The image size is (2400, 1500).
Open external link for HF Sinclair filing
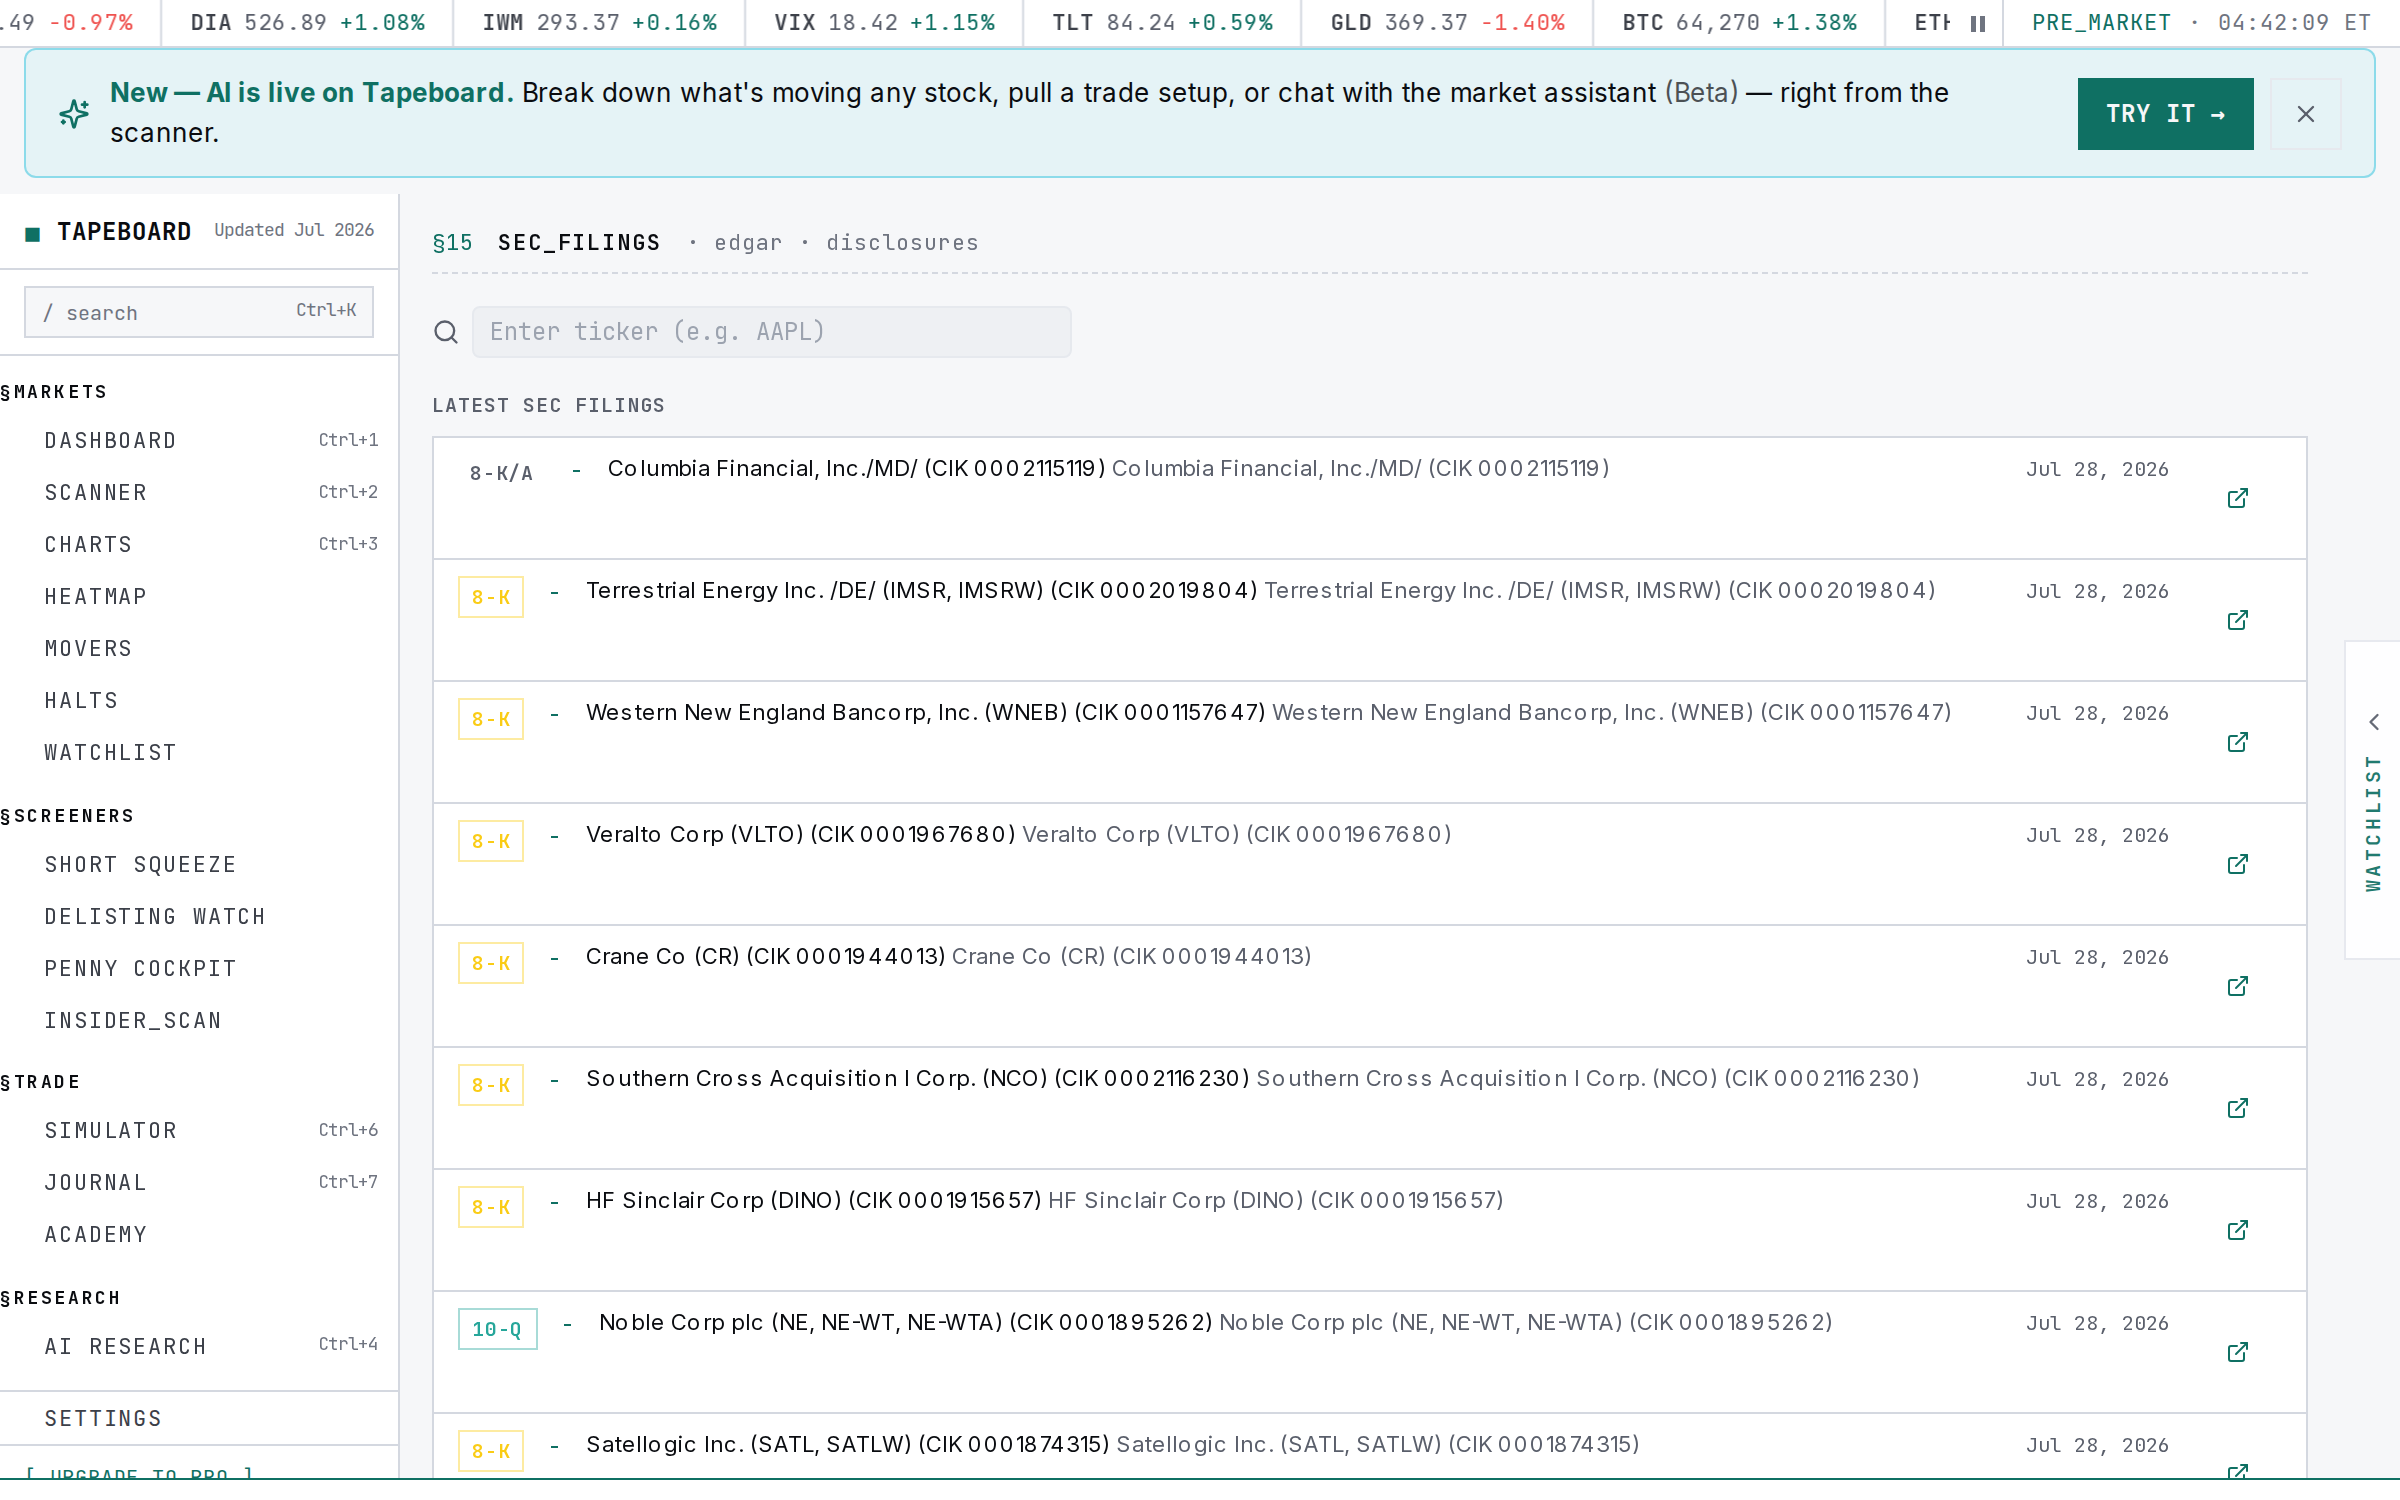pos(2238,1230)
